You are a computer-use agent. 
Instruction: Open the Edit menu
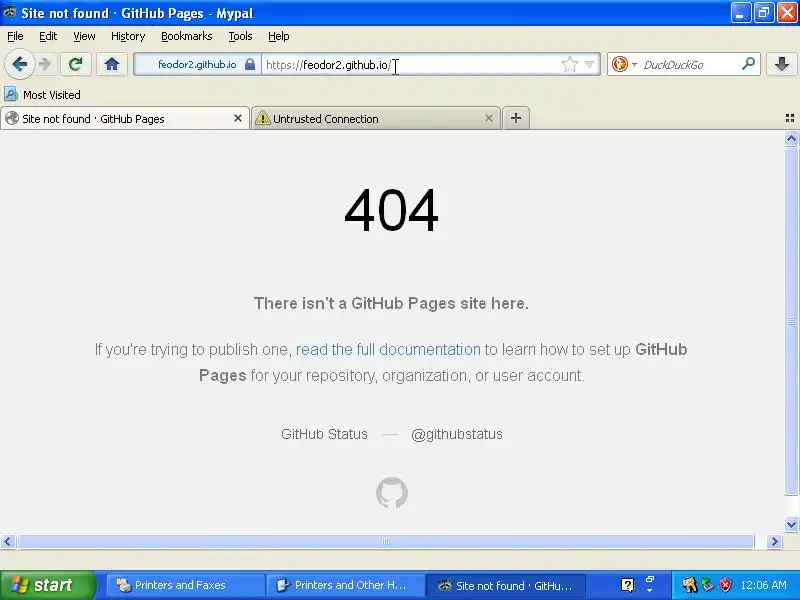[48, 36]
